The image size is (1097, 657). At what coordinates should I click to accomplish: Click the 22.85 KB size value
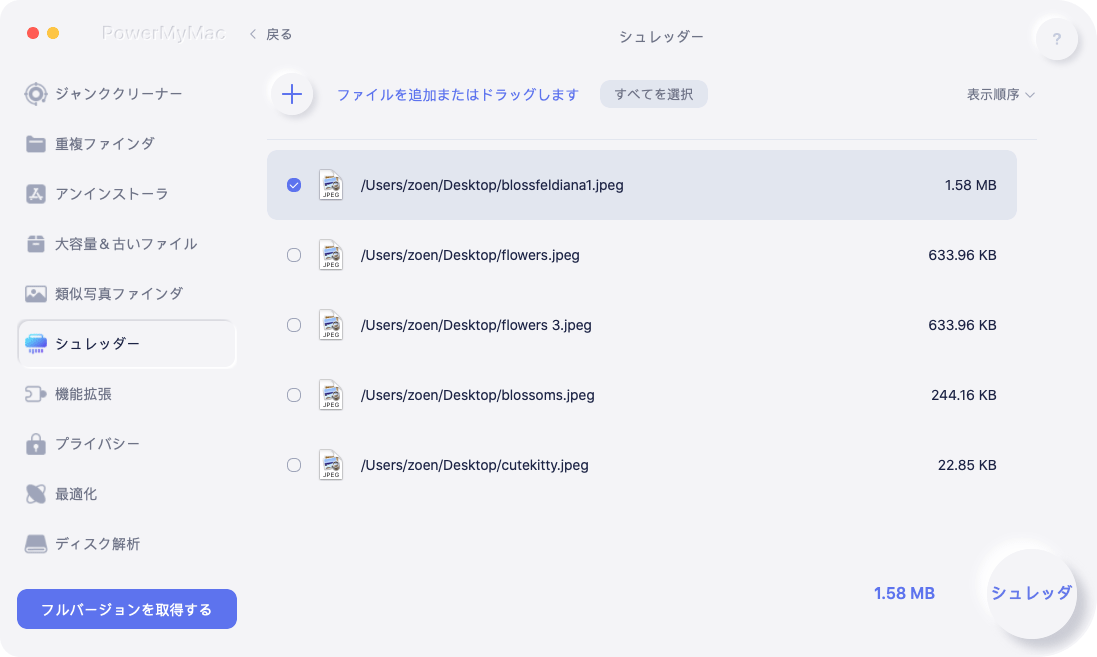click(967, 465)
